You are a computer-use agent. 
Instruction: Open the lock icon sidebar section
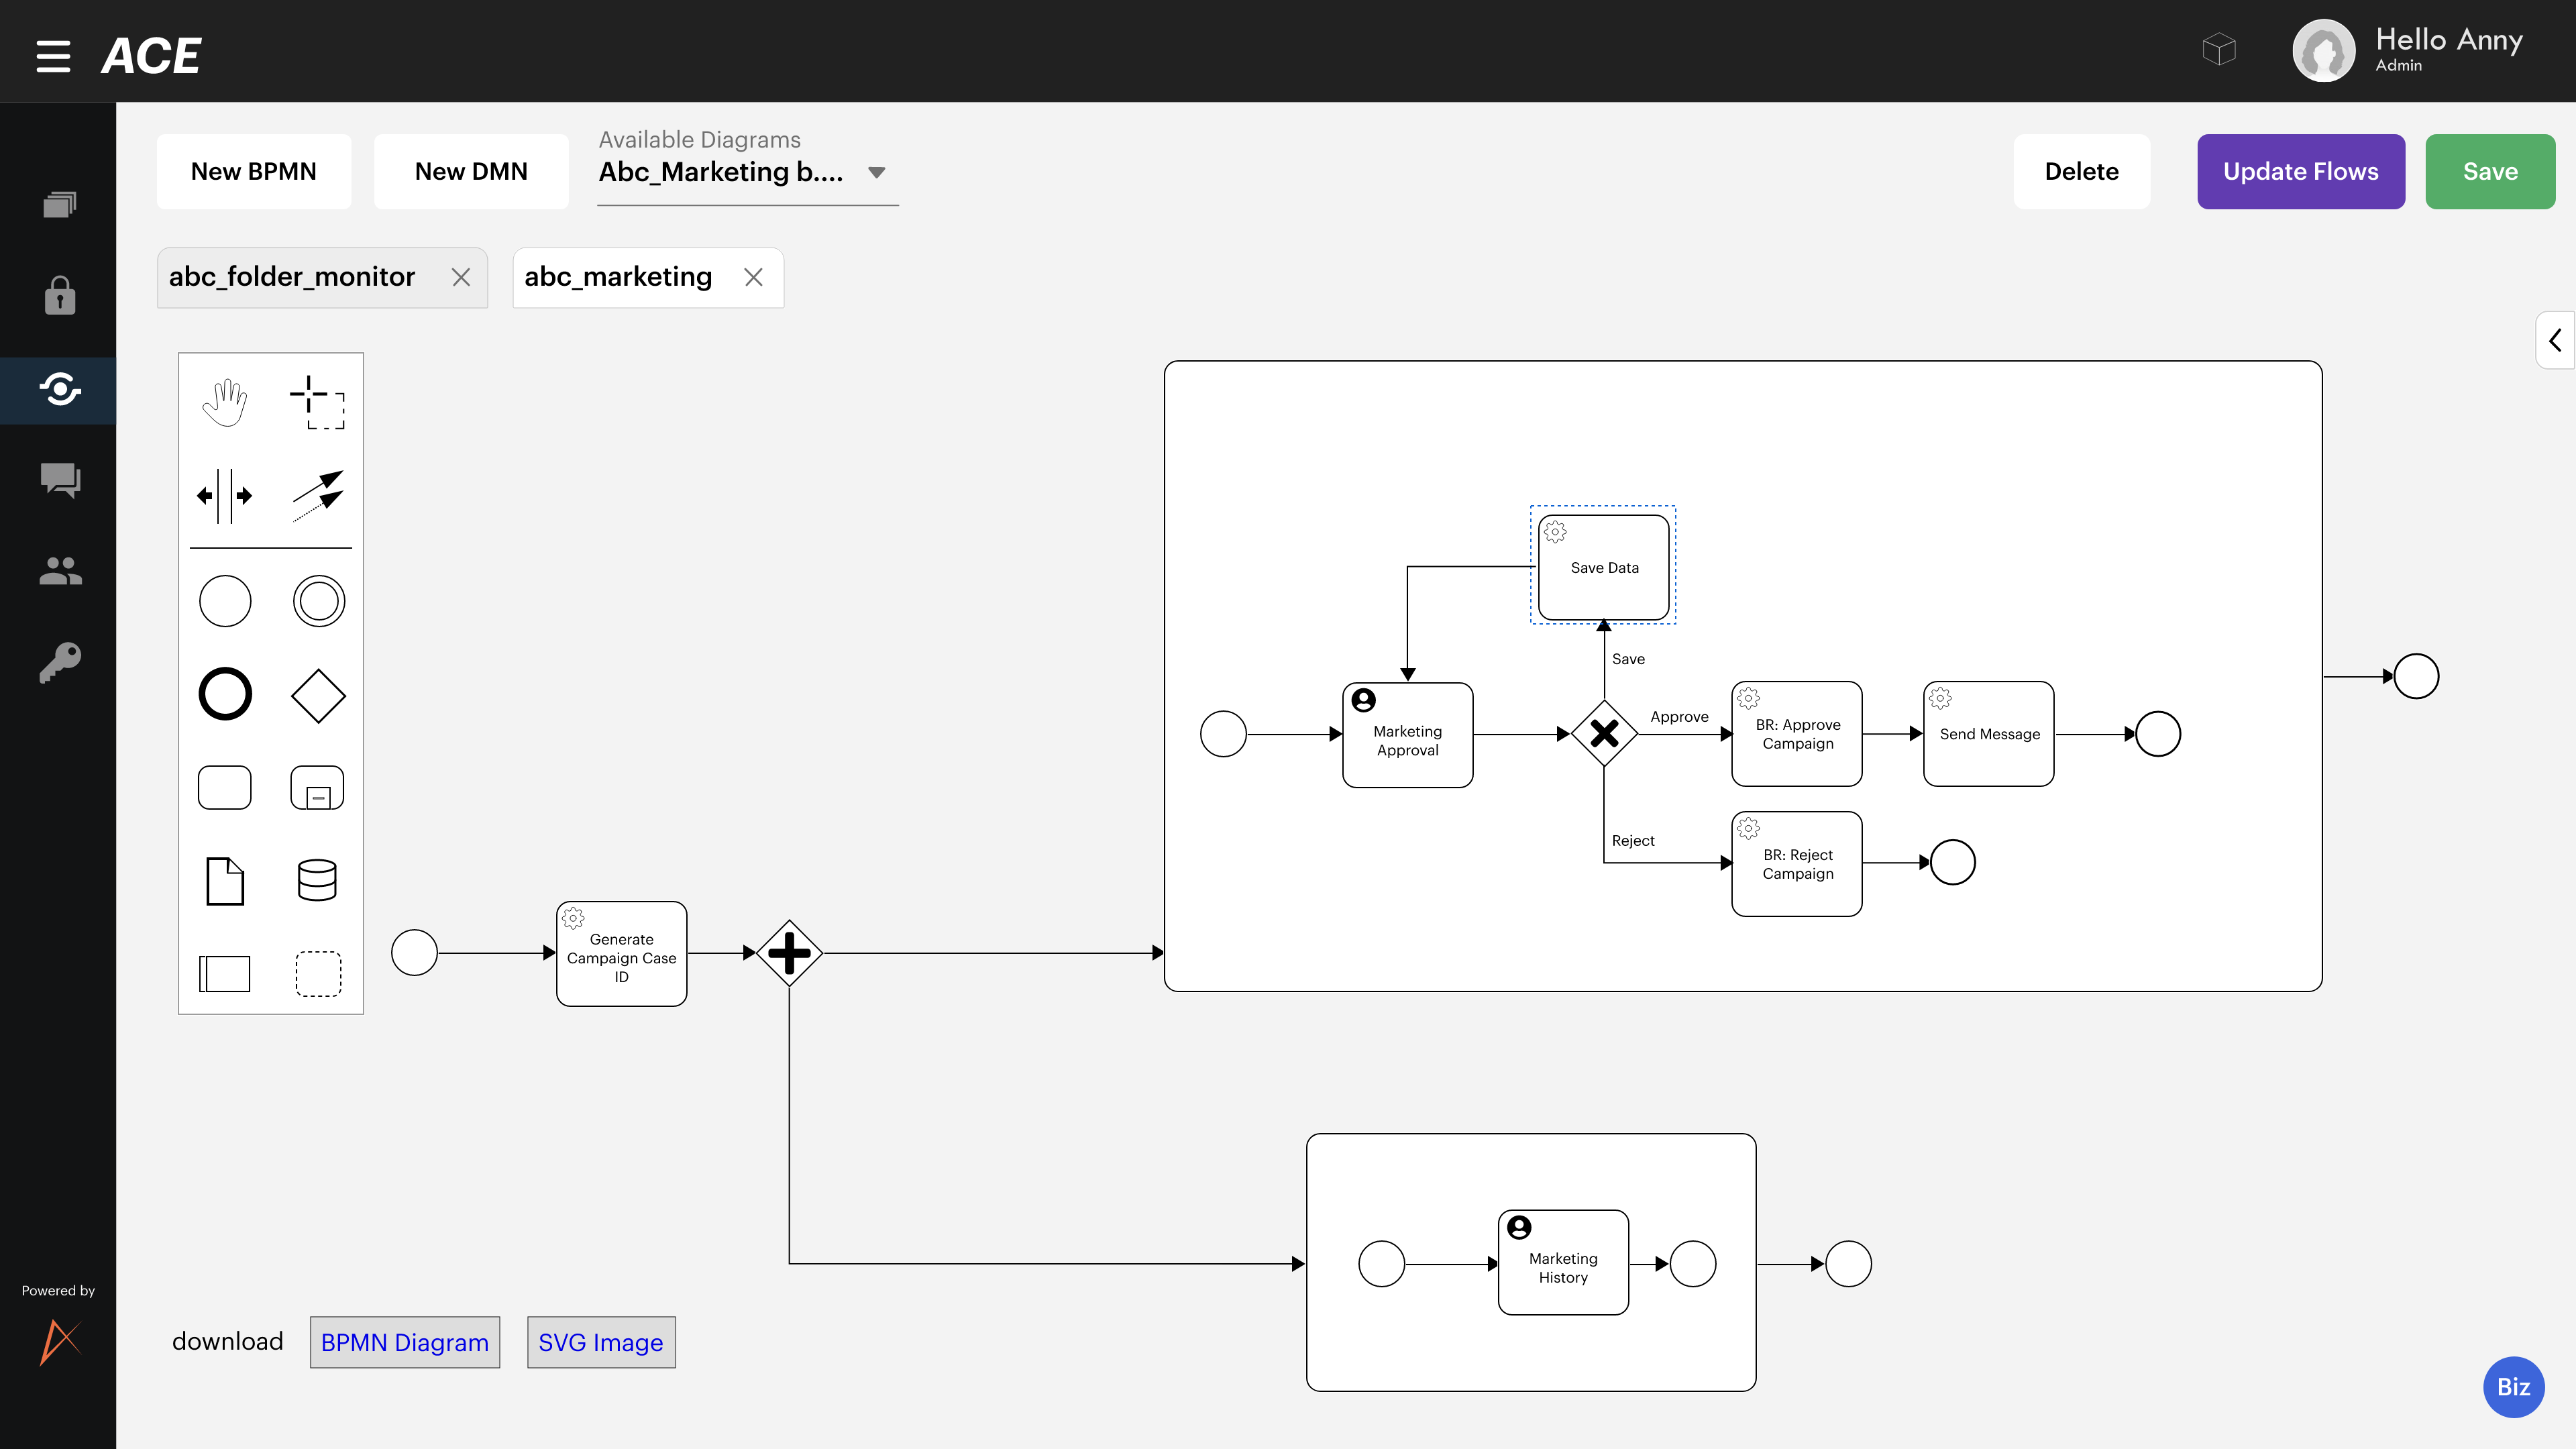(59, 296)
